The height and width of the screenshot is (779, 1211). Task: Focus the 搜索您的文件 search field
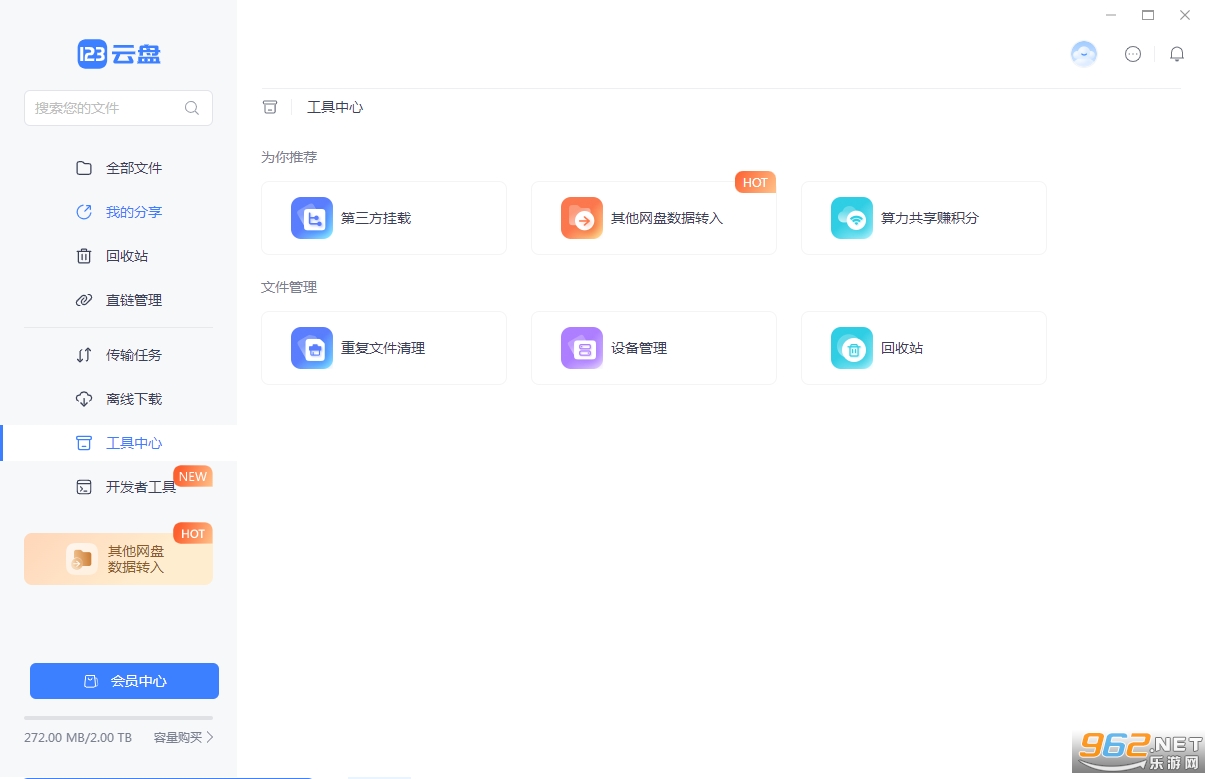tap(118, 108)
